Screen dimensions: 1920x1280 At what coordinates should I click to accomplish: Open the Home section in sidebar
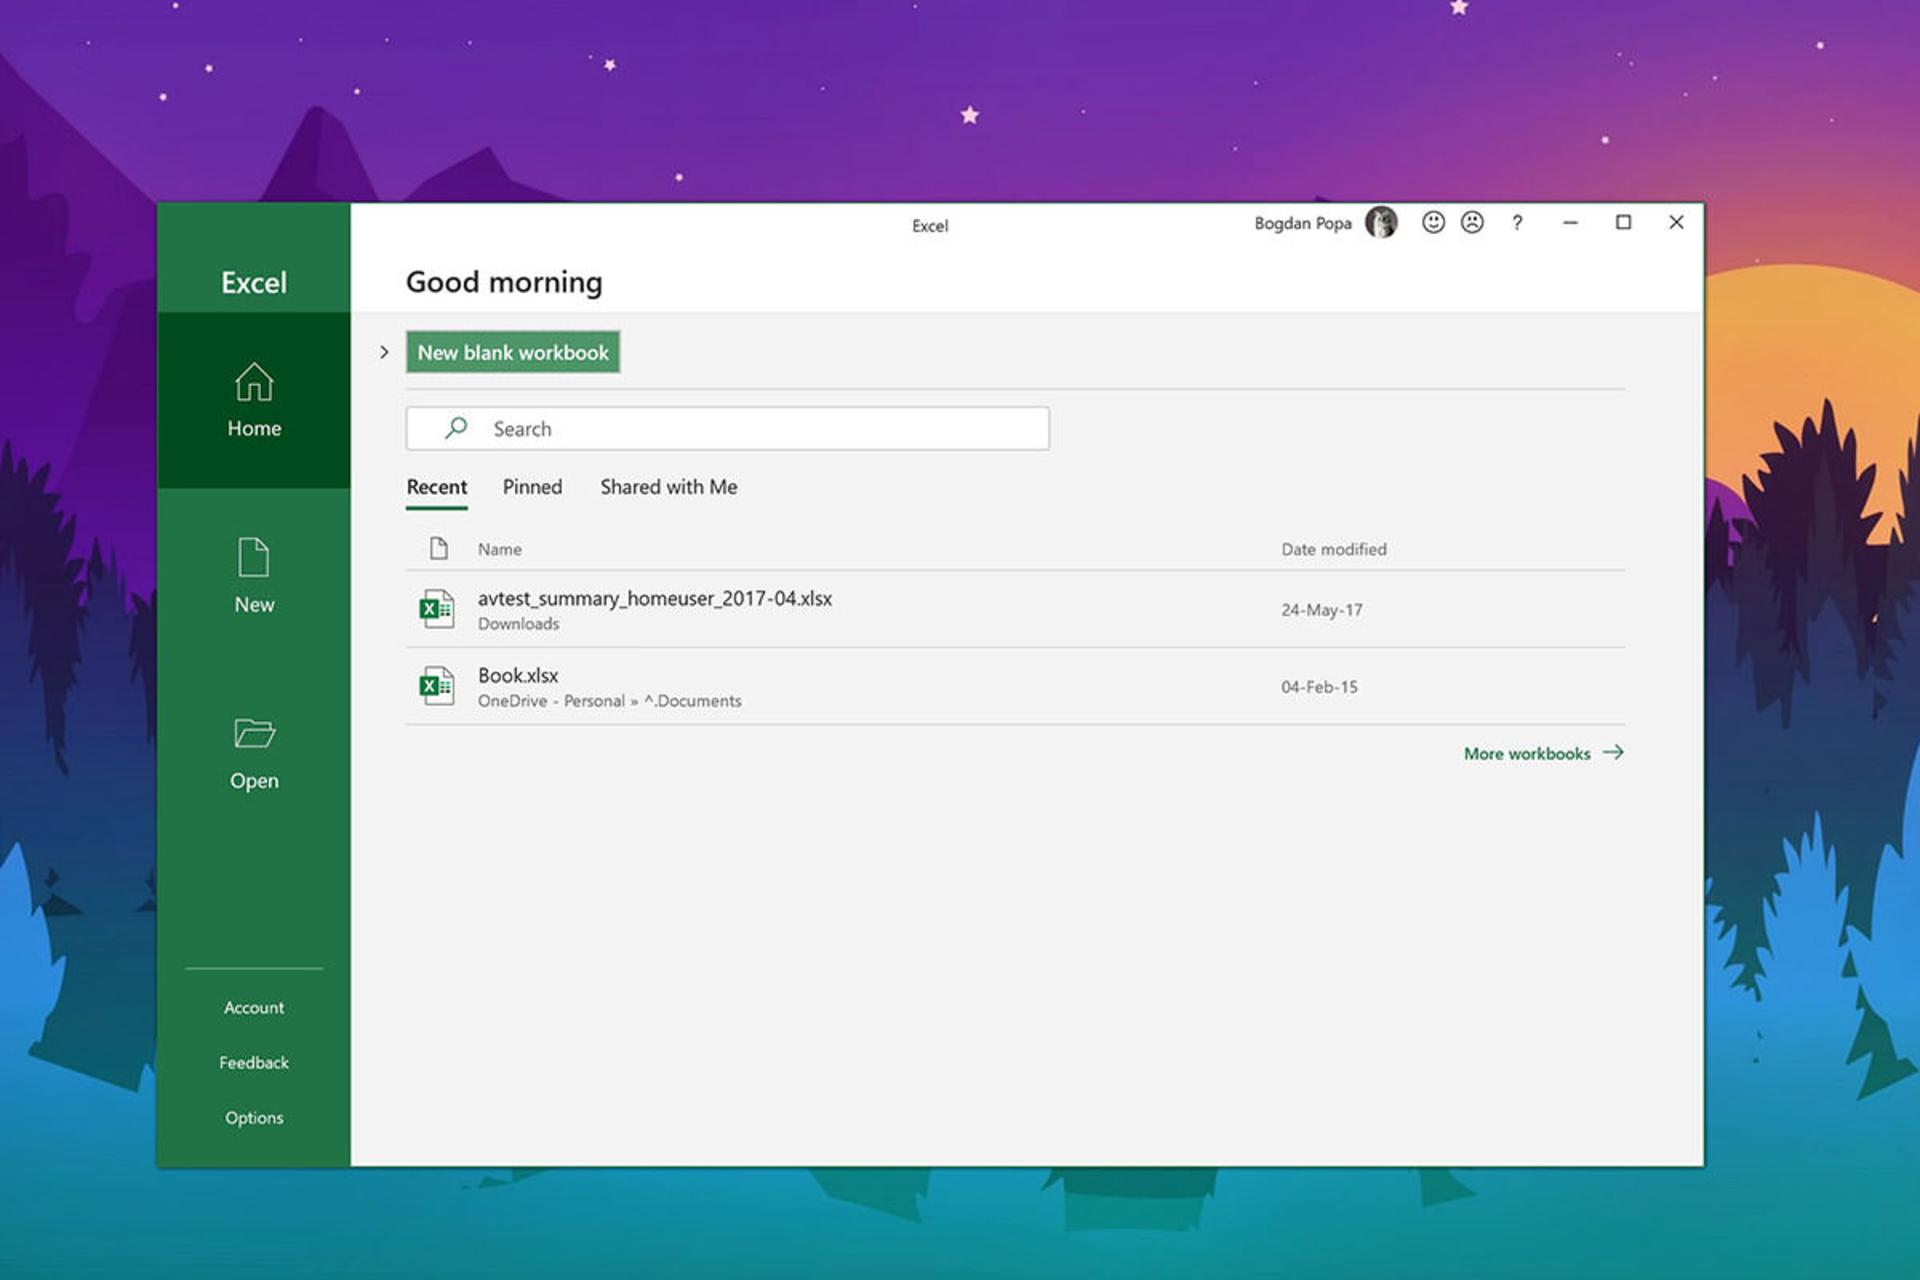[x=254, y=400]
